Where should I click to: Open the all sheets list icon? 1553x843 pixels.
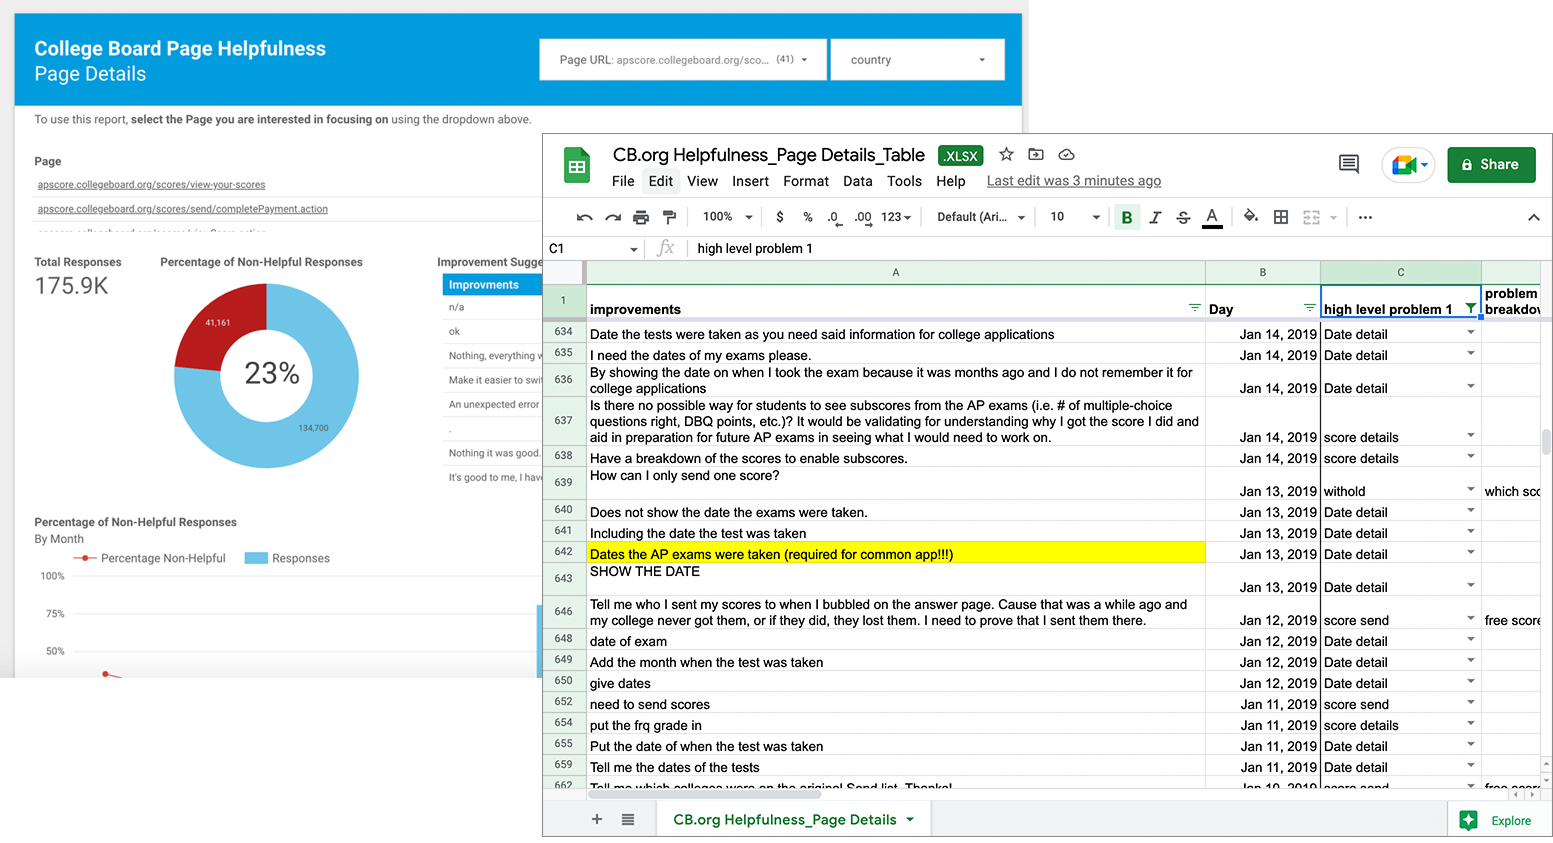point(628,819)
